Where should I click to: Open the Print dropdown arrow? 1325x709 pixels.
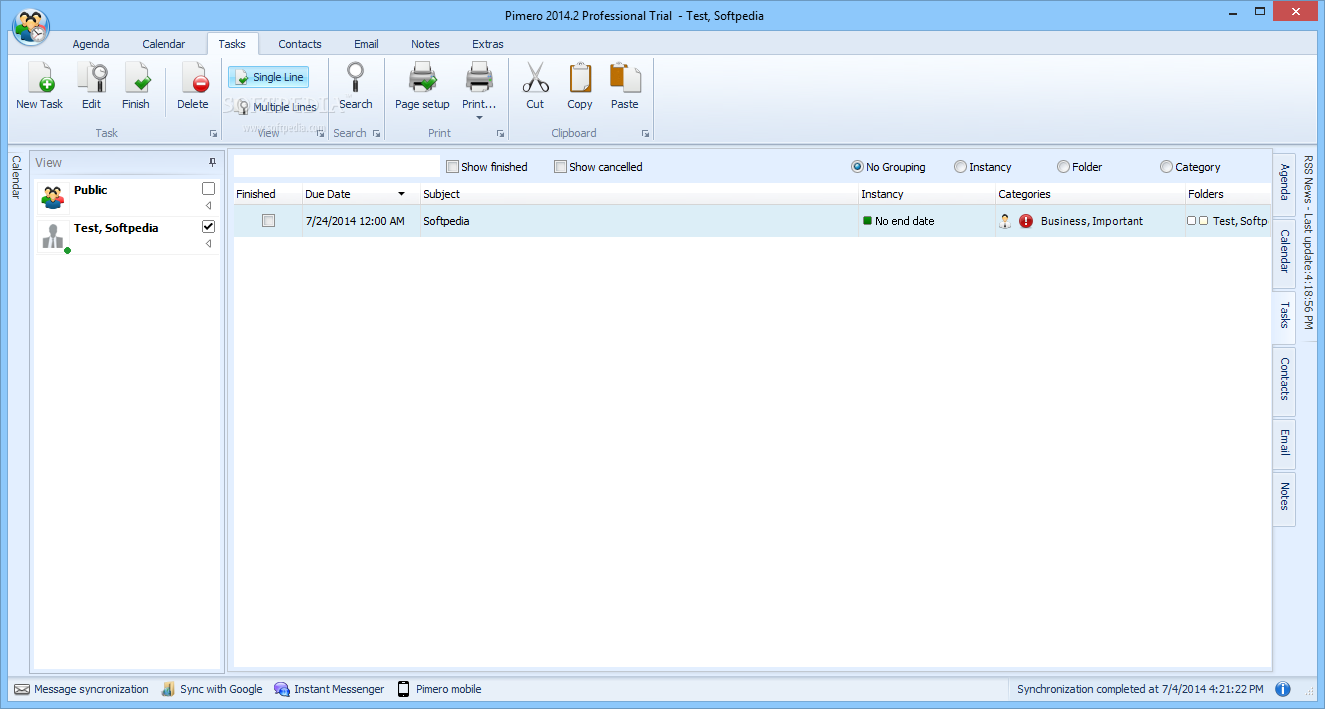tap(479, 117)
